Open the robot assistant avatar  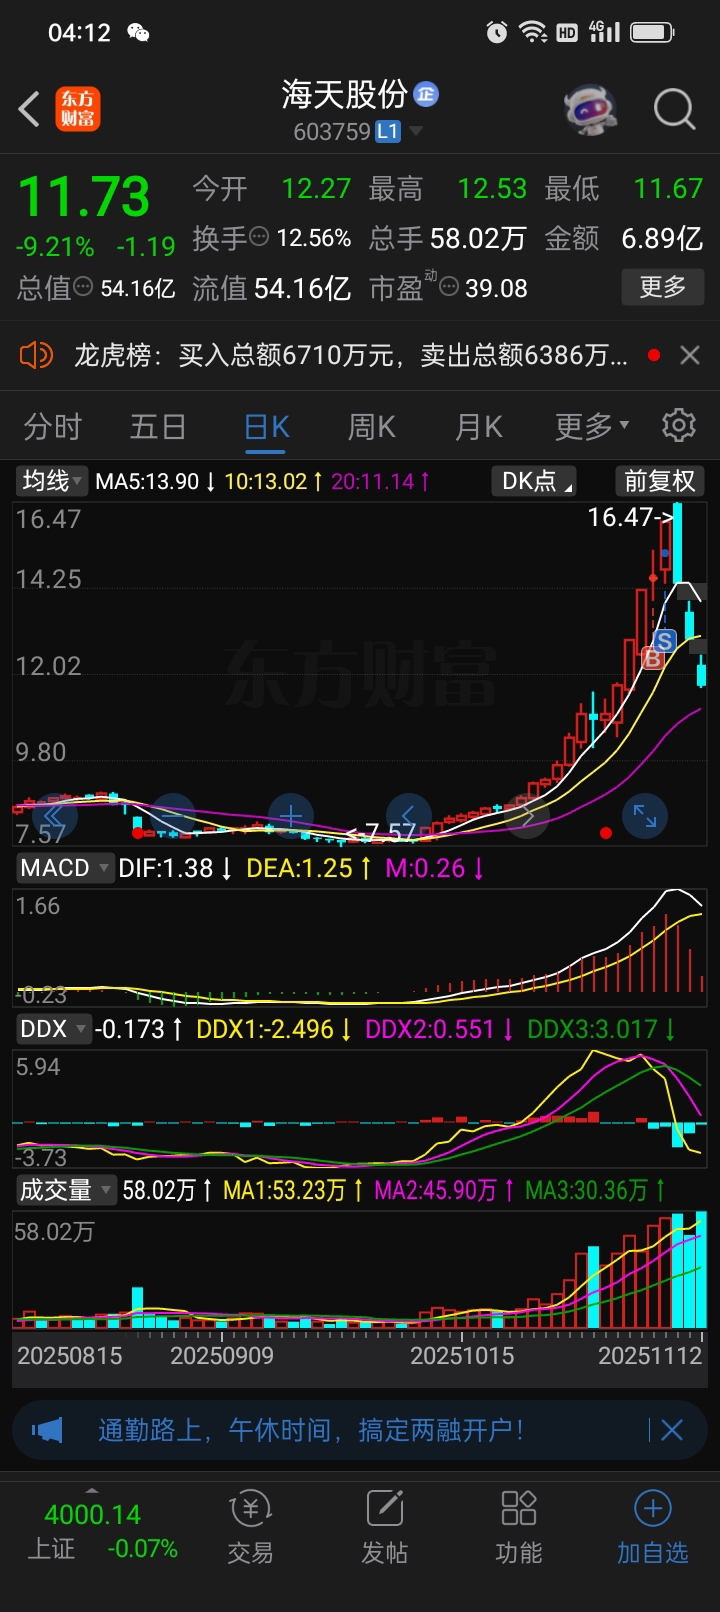(x=591, y=108)
